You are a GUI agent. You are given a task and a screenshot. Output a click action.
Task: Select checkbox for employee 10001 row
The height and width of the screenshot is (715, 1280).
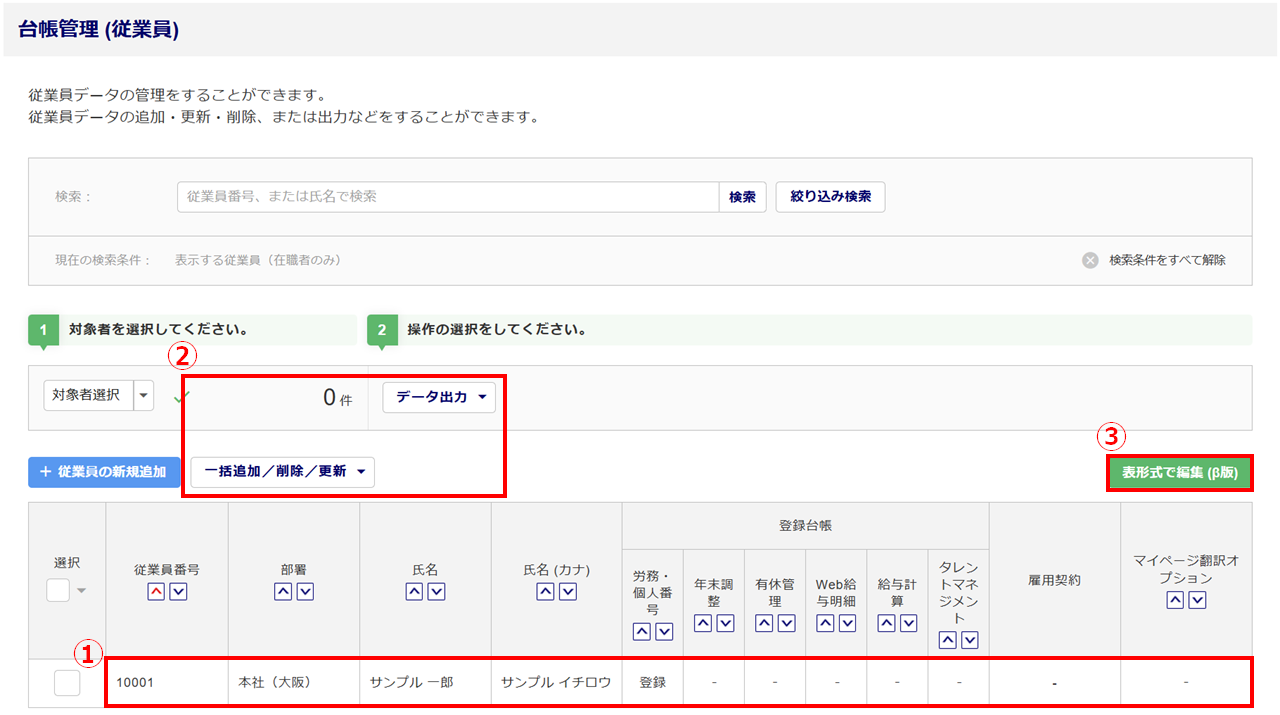pyautogui.click(x=67, y=683)
